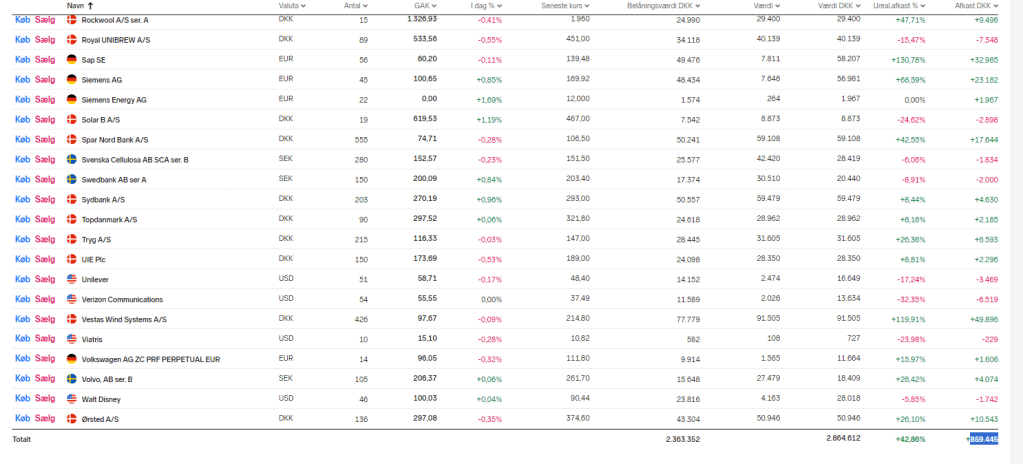This screenshot has width=1023, height=464.
Task: Click Sælg for Royal UNIBREW A/S
Action: 45,39
